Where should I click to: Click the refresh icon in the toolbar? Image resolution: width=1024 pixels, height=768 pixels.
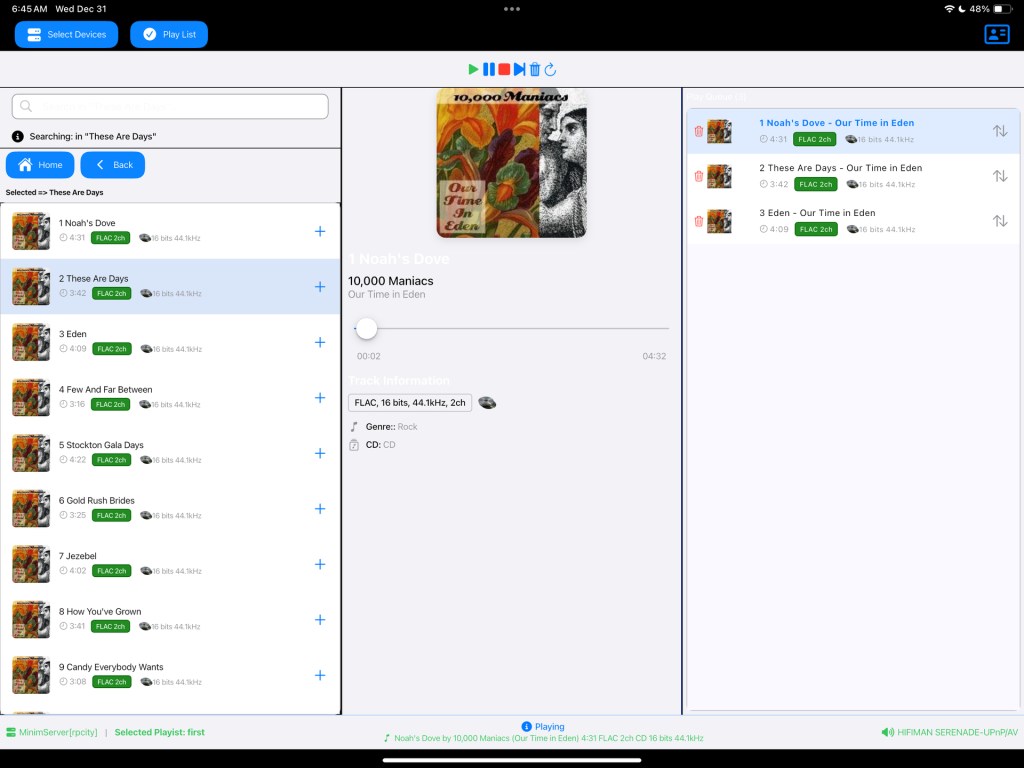tap(550, 69)
